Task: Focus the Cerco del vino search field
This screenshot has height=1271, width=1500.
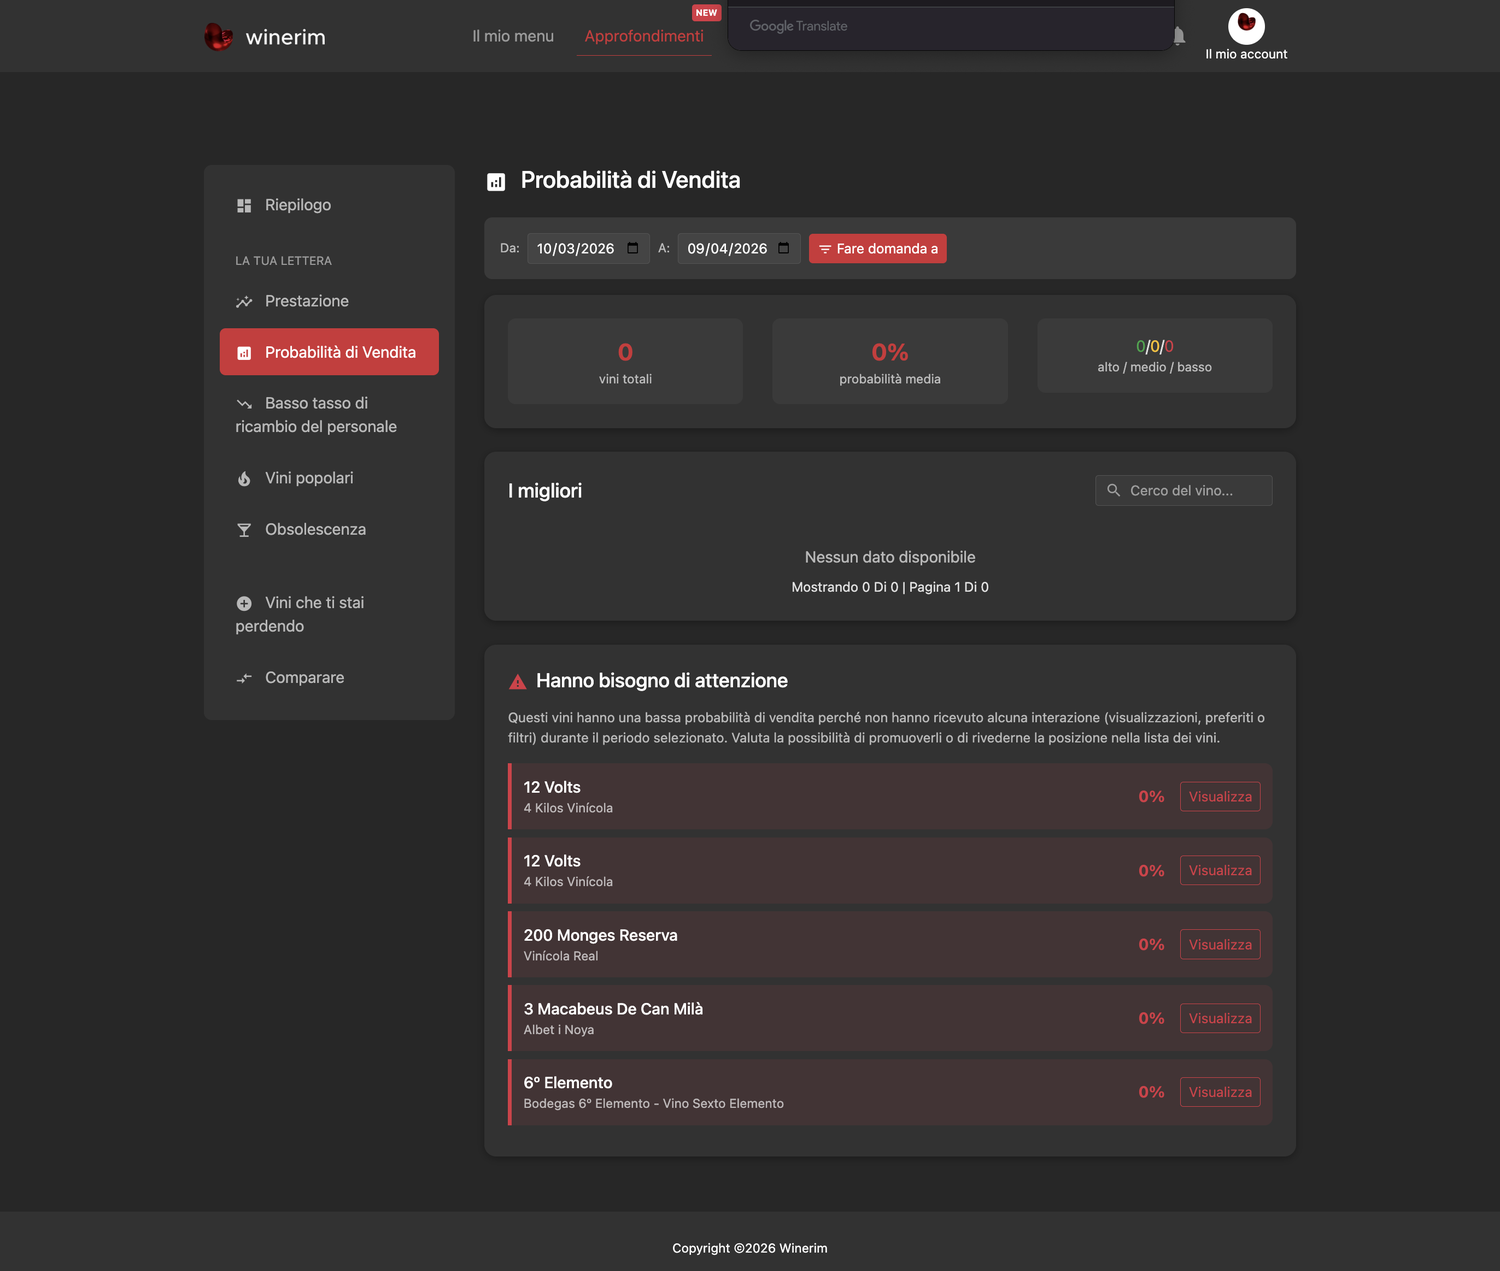Action: (x=1184, y=491)
